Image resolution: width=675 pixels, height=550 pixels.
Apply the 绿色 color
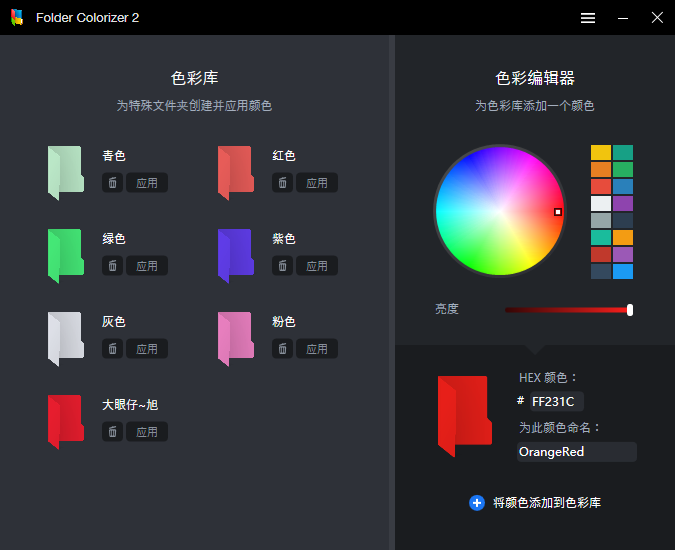(x=147, y=266)
